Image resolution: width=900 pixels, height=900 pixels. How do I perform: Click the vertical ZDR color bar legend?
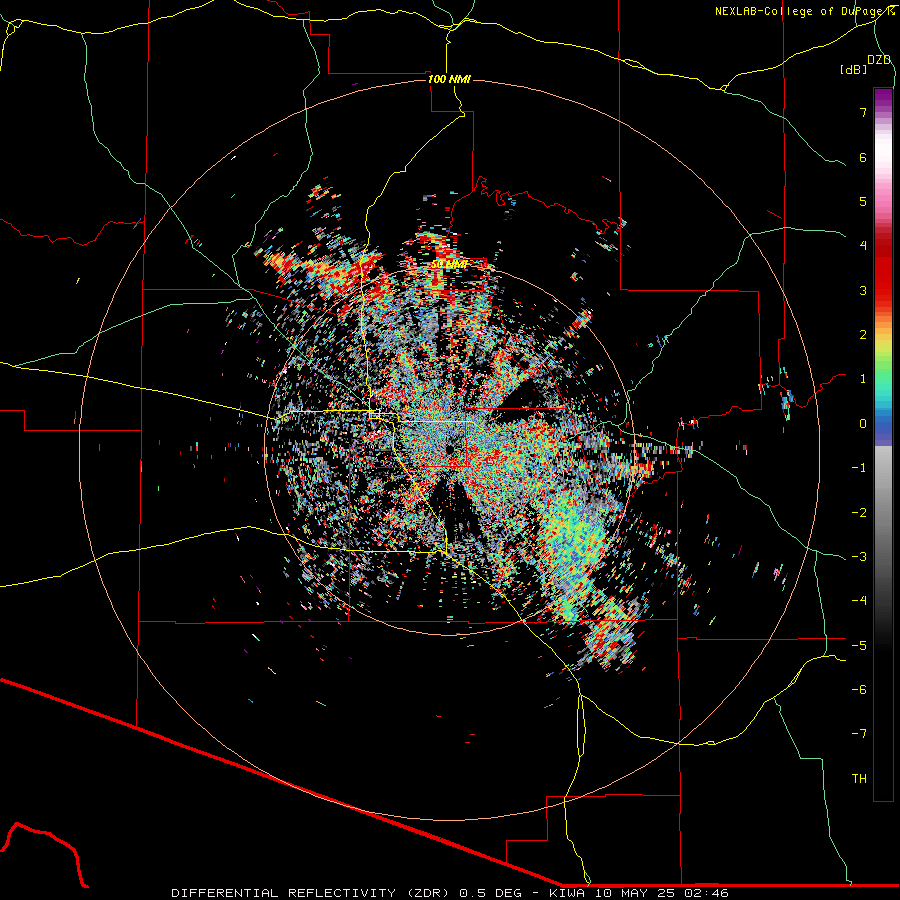(x=883, y=444)
